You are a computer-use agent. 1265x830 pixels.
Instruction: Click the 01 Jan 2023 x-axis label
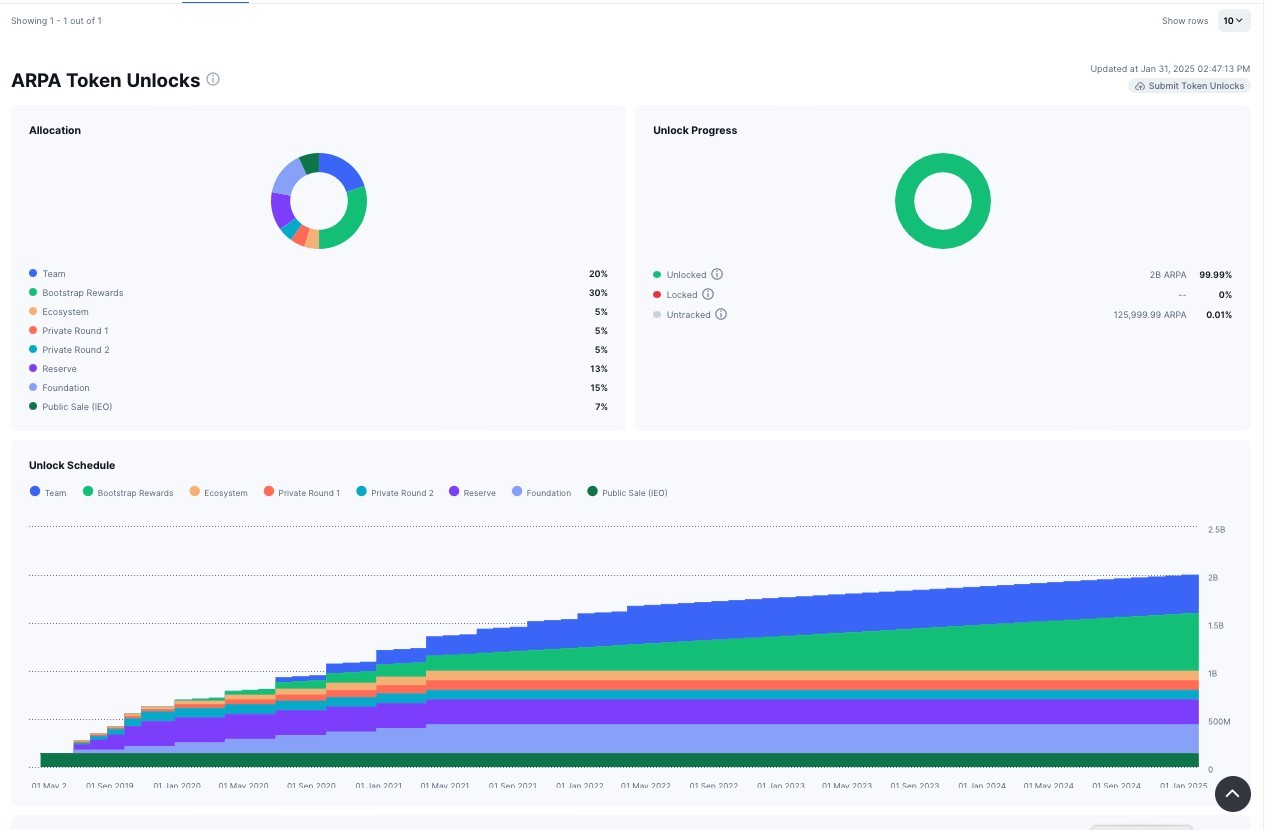pos(781,786)
